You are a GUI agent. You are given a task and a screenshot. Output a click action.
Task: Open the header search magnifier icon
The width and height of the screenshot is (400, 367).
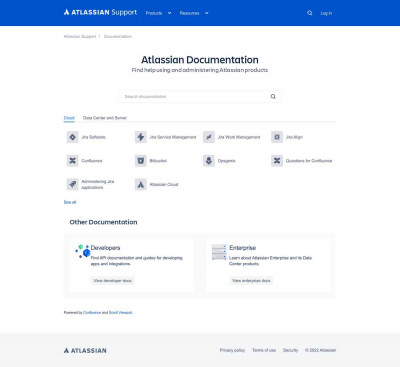pyautogui.click(x=310, y=13)
